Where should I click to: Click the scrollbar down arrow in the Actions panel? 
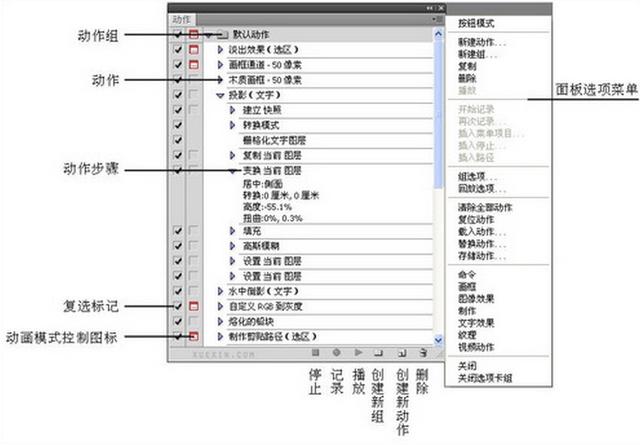438,337
